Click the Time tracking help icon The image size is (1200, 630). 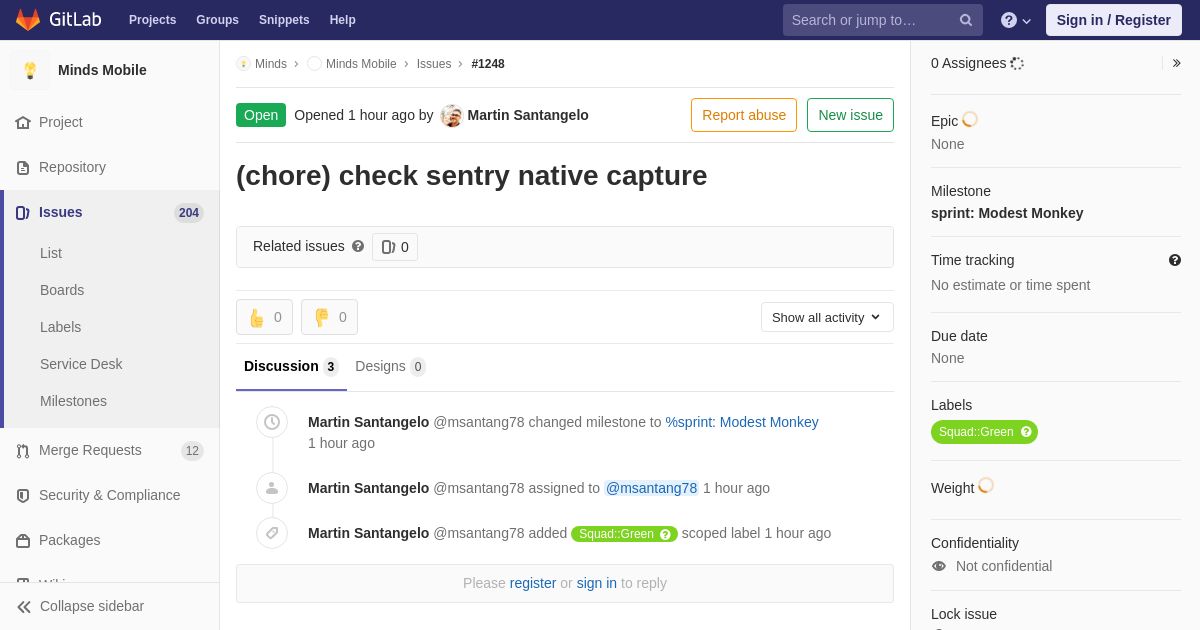pos(1175,260)
